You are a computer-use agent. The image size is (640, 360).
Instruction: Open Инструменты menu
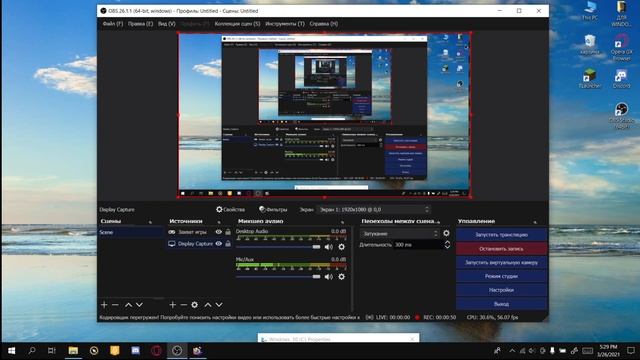[285, 24]
